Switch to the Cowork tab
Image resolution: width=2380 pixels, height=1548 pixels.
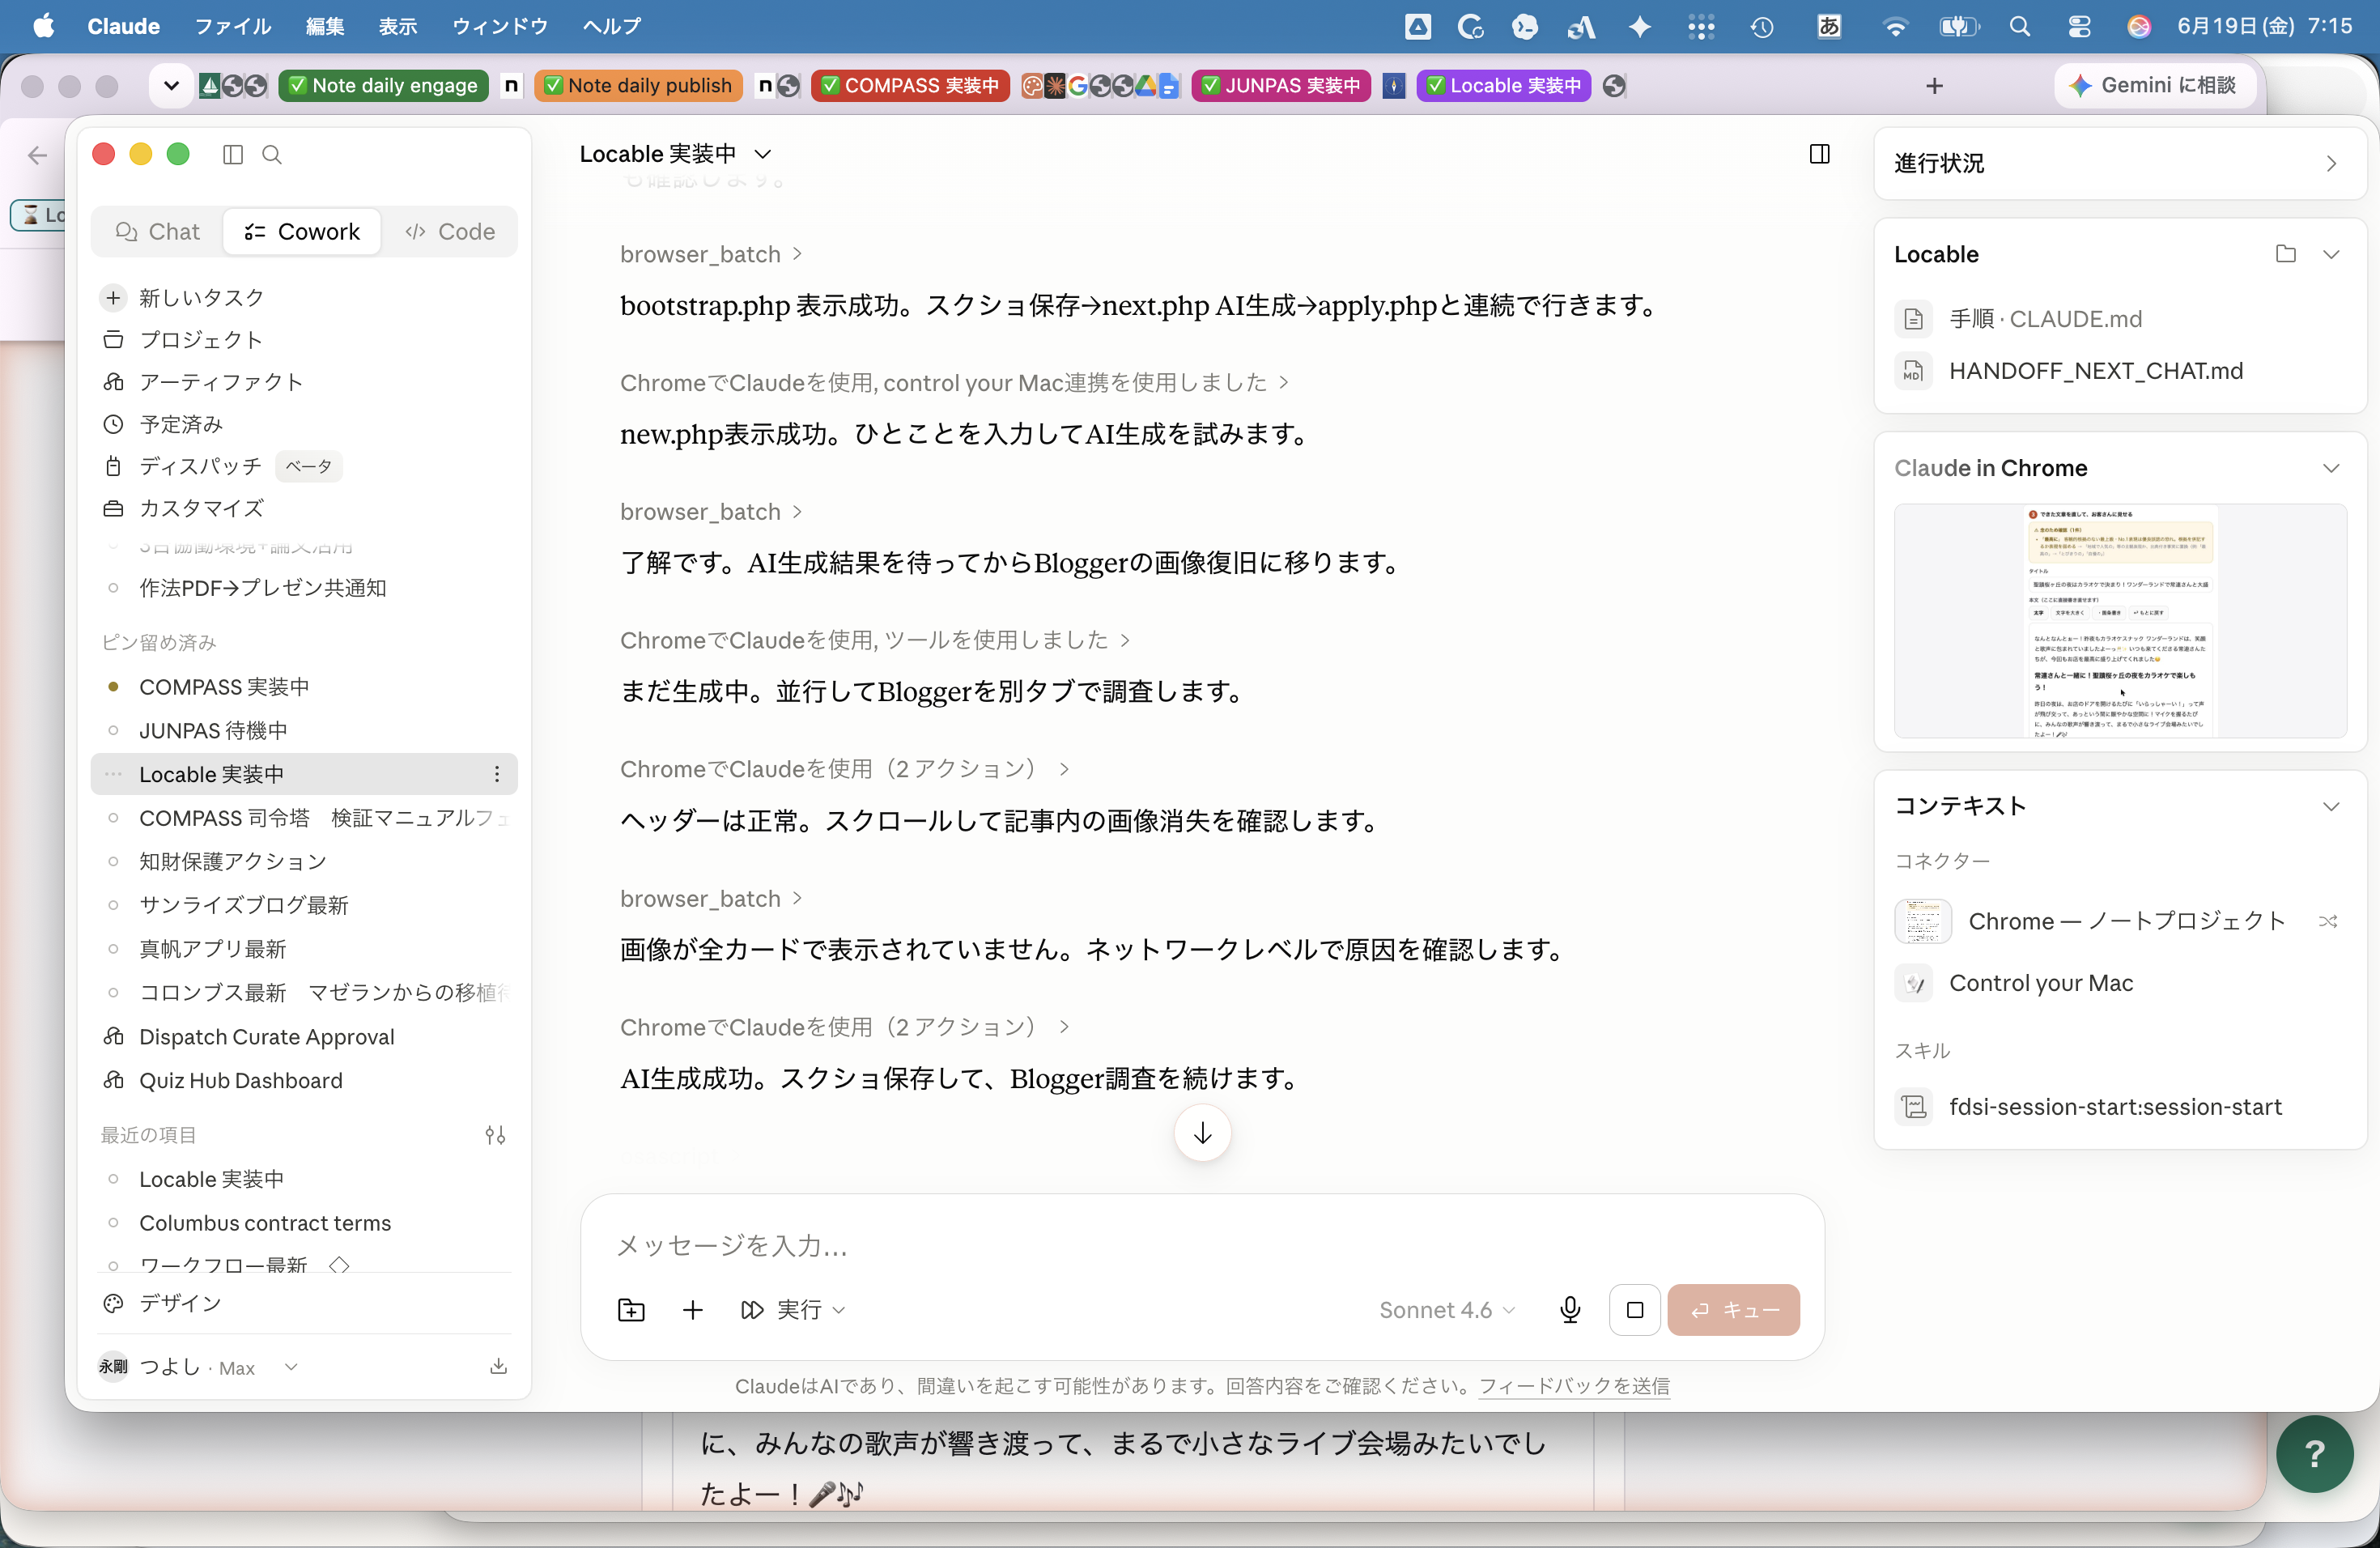coord(302,232)
